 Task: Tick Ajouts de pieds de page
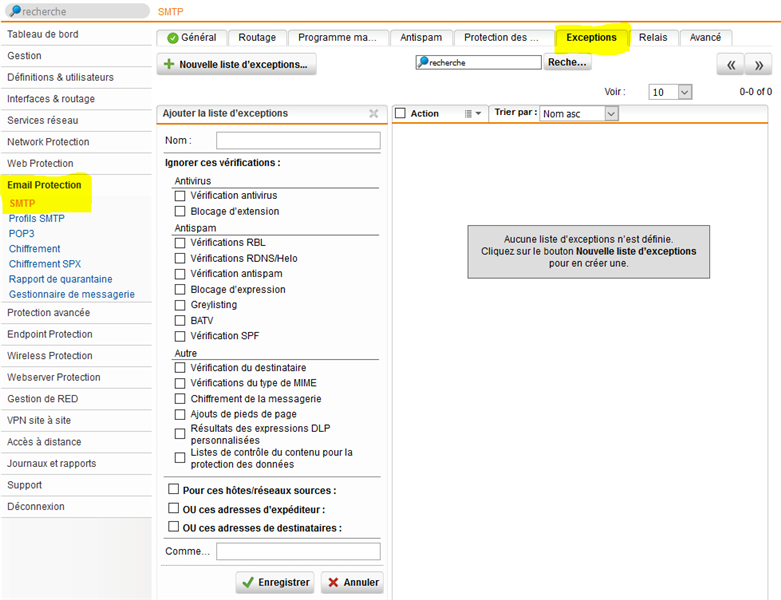(180, 414)
